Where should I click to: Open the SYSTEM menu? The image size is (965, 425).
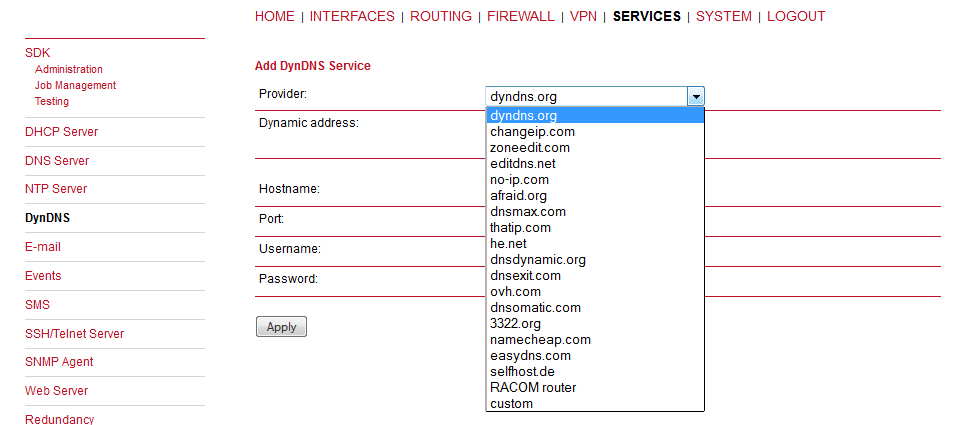click(724, 17)
